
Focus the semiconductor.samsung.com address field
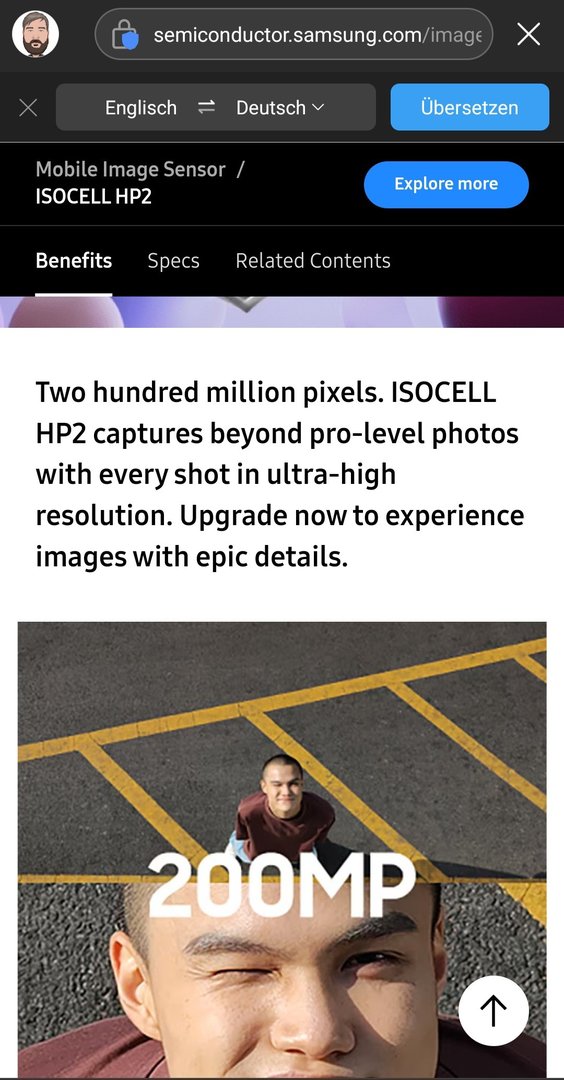pos(294,34)
